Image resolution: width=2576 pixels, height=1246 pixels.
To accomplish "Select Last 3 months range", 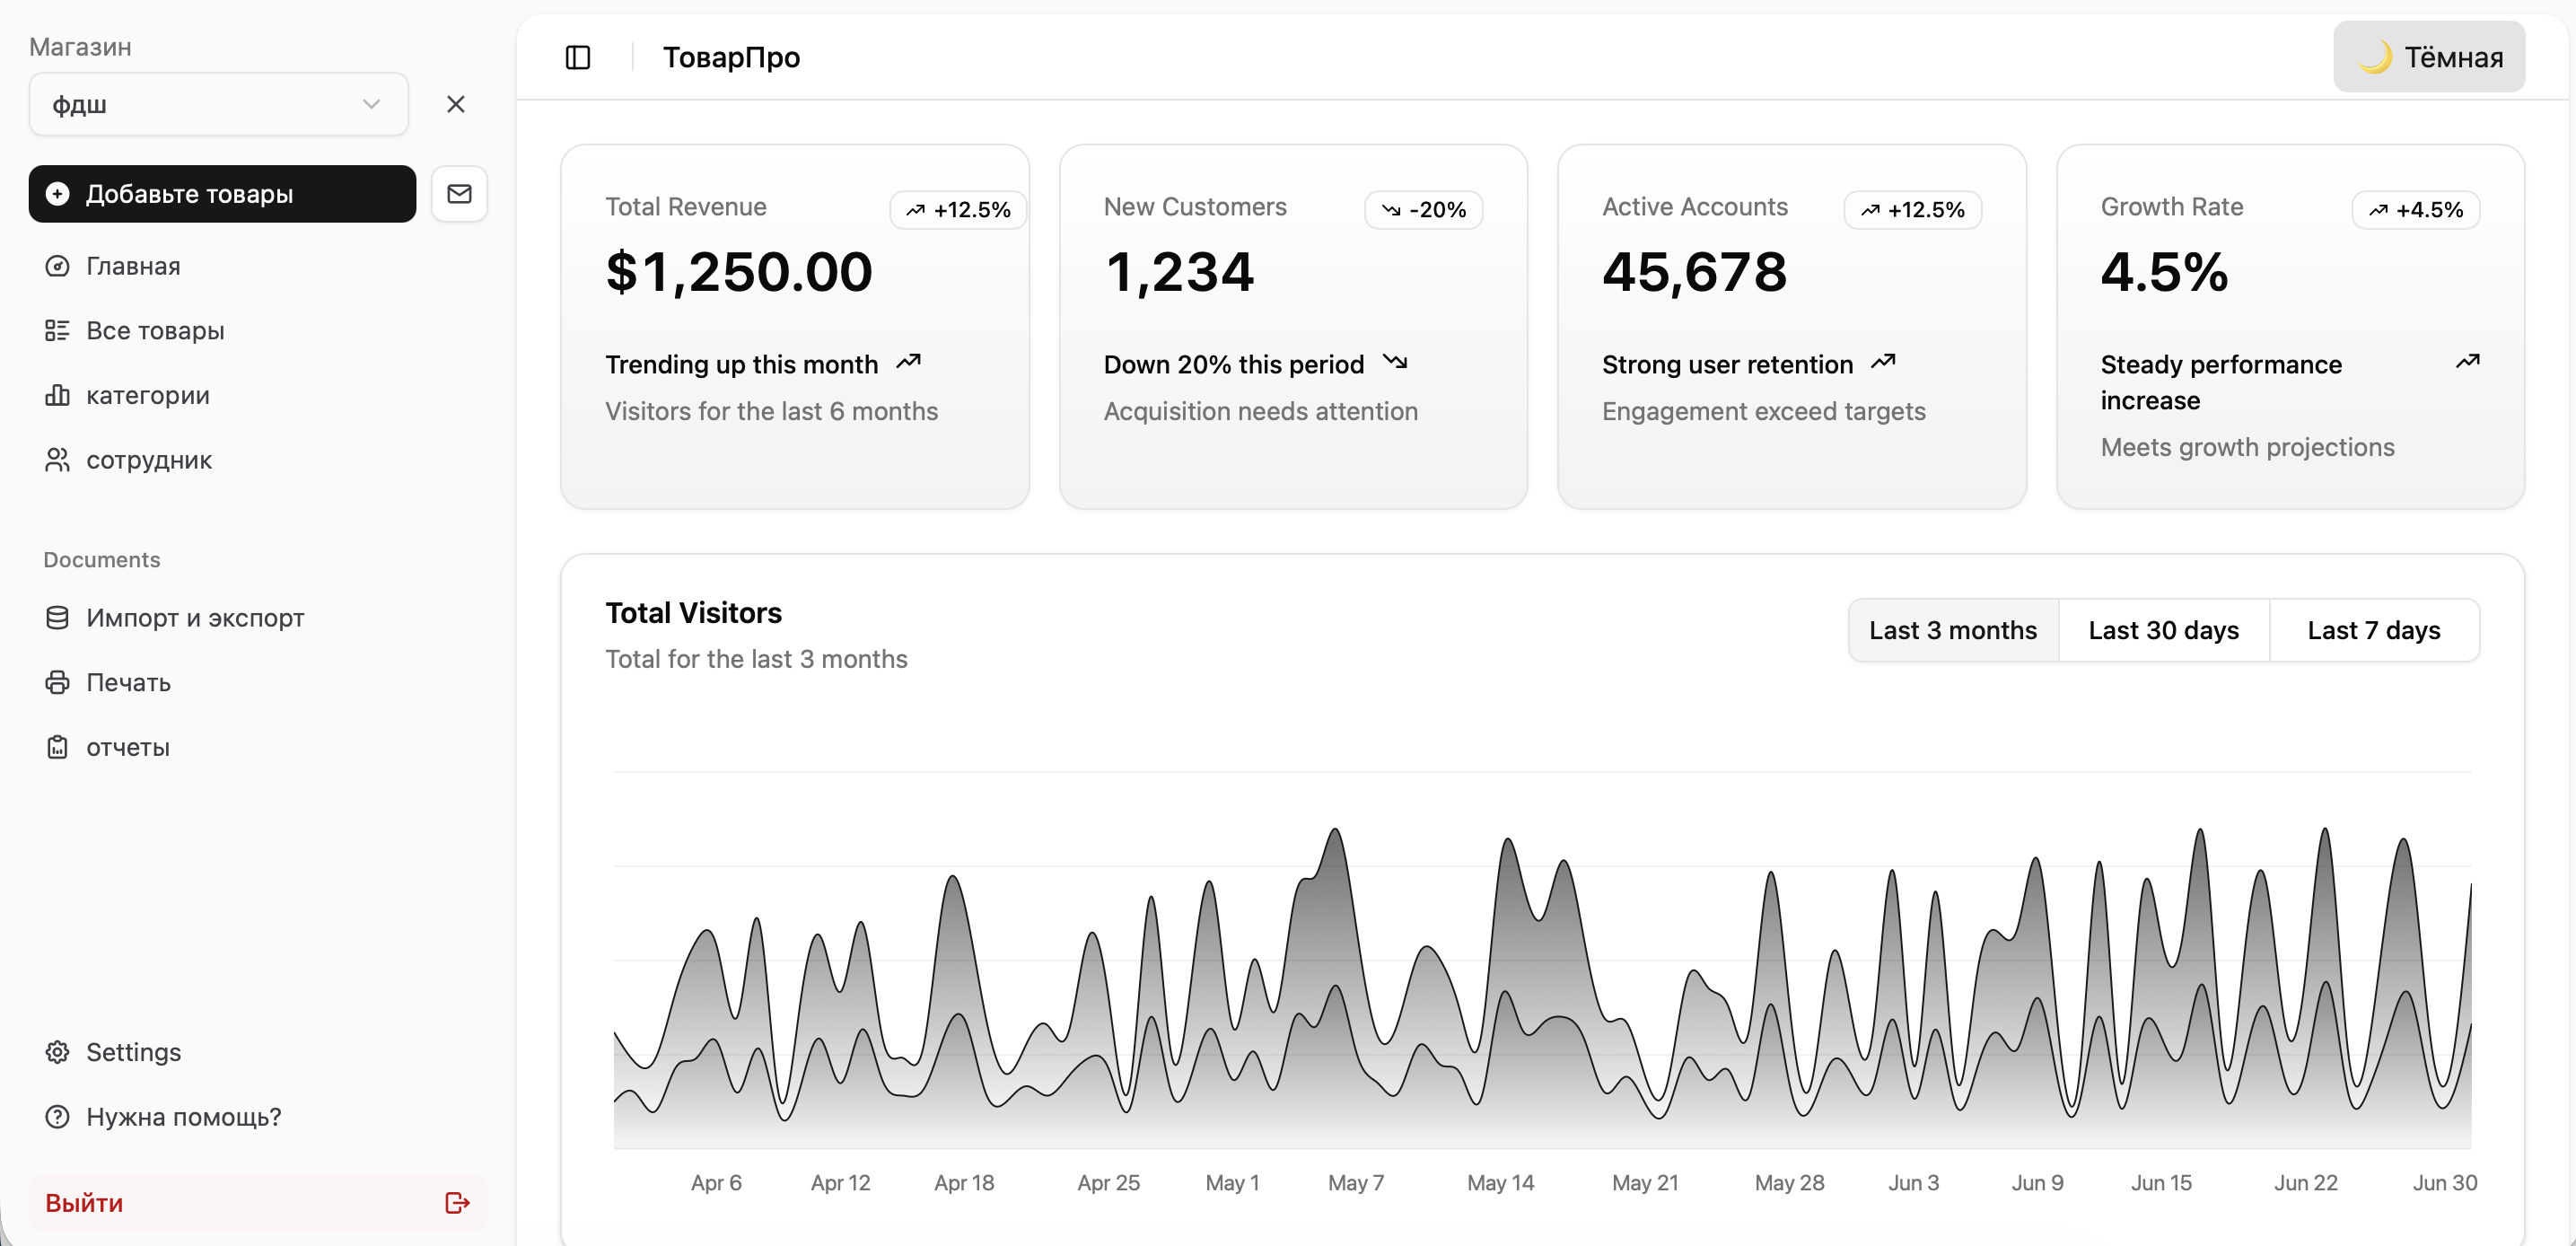I will pyautogui.click(x=1952, y=630).
